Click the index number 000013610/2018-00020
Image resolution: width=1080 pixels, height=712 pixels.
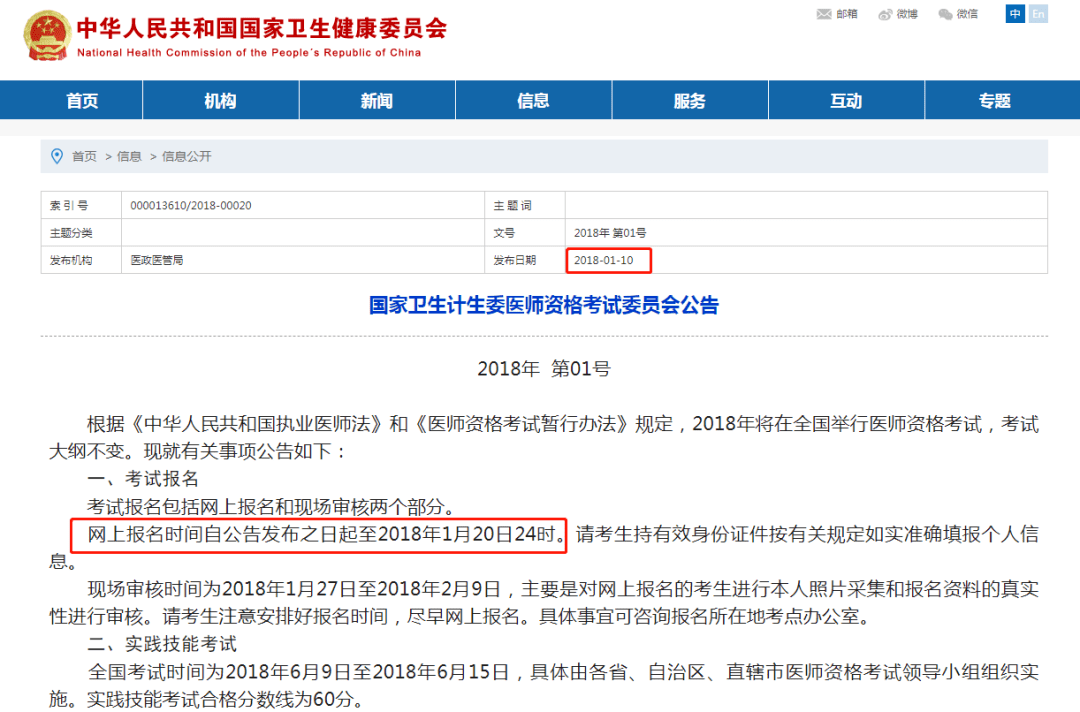point(191,205)
